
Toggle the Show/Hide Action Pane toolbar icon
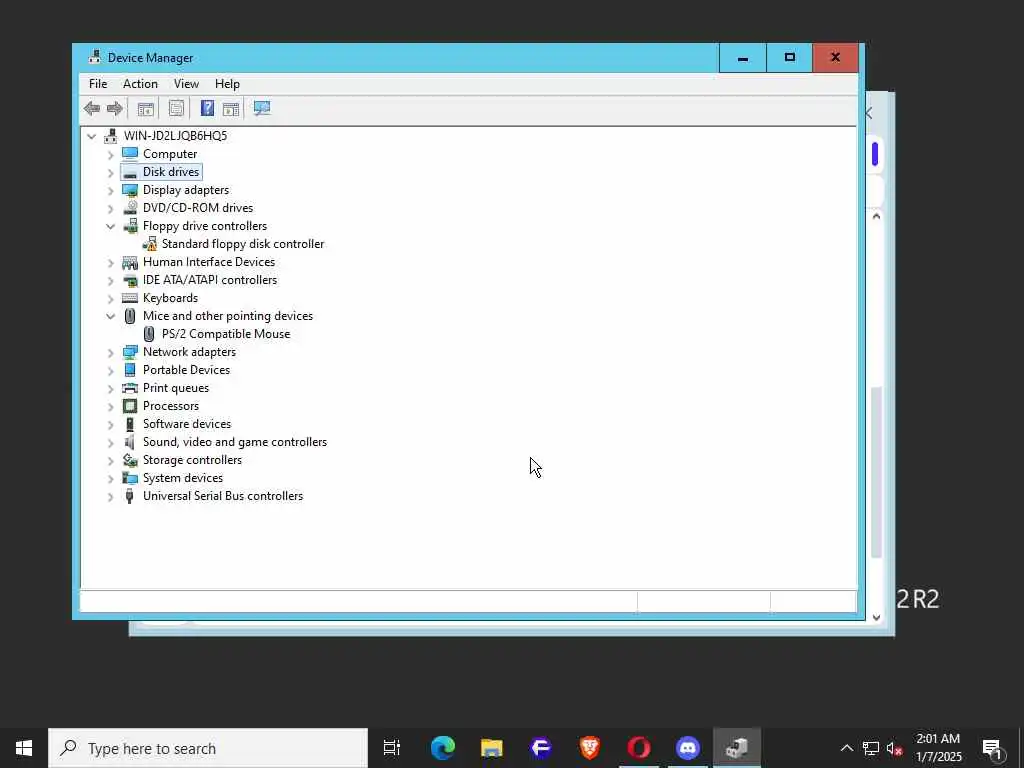click(x=231, y=108)
